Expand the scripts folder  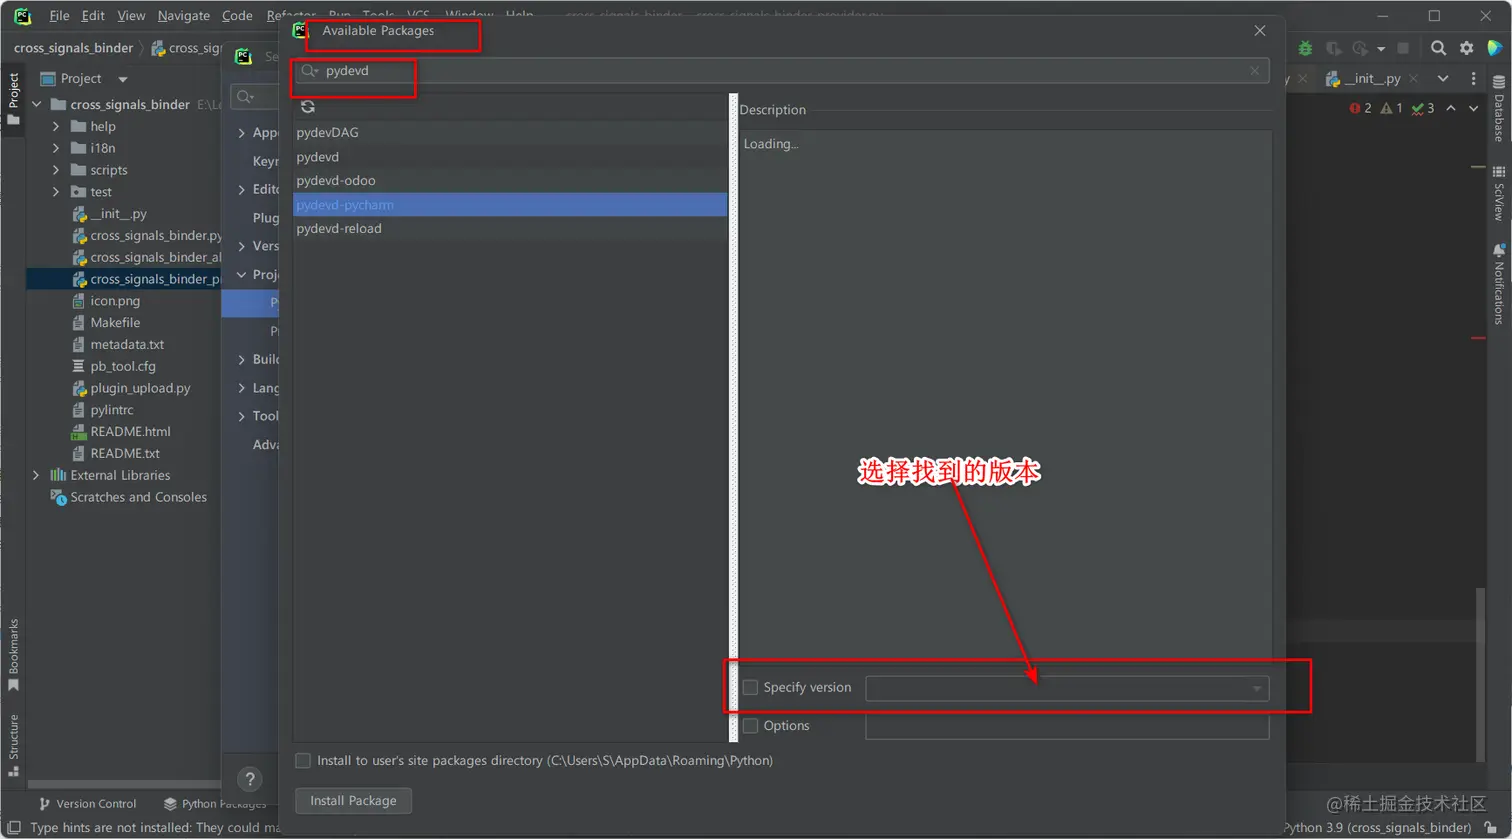coord(56,170)
